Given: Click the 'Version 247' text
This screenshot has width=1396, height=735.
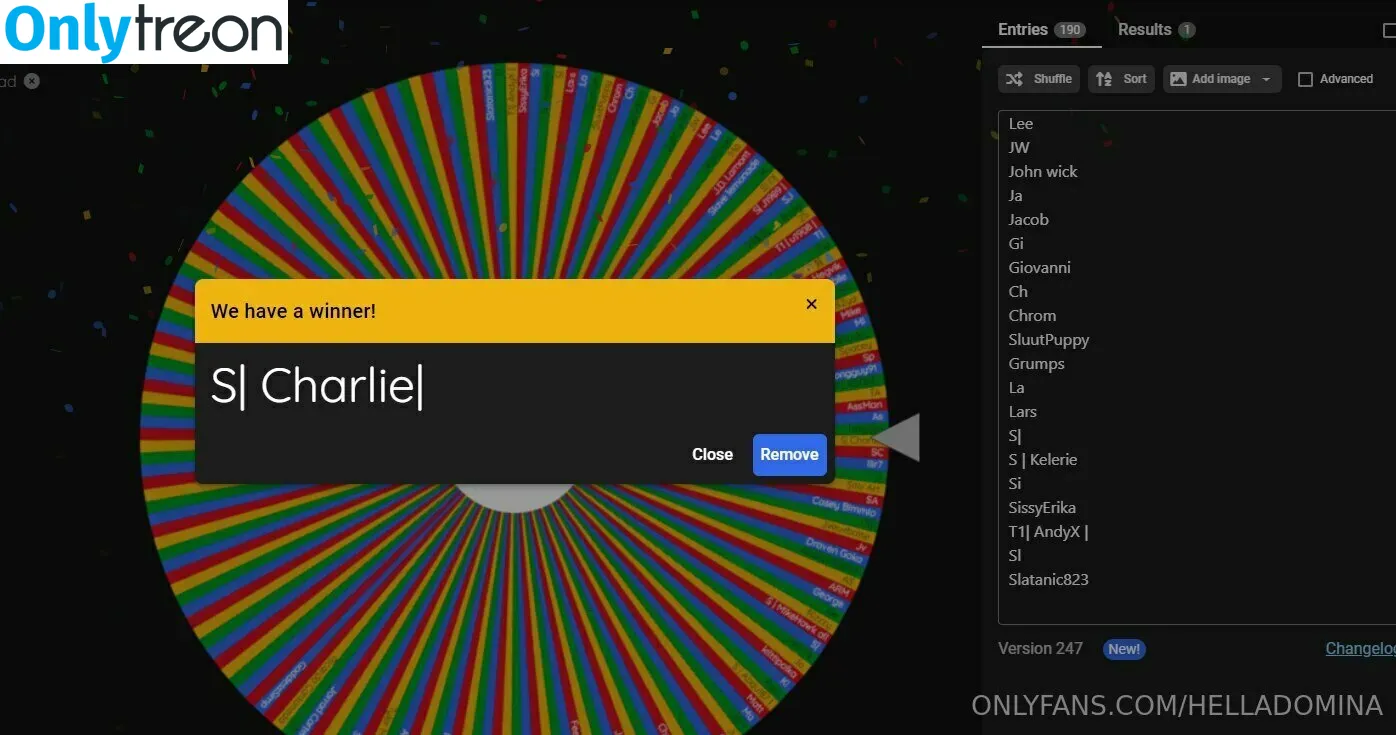Looking at the screenshot, I should pos(1040,648).
